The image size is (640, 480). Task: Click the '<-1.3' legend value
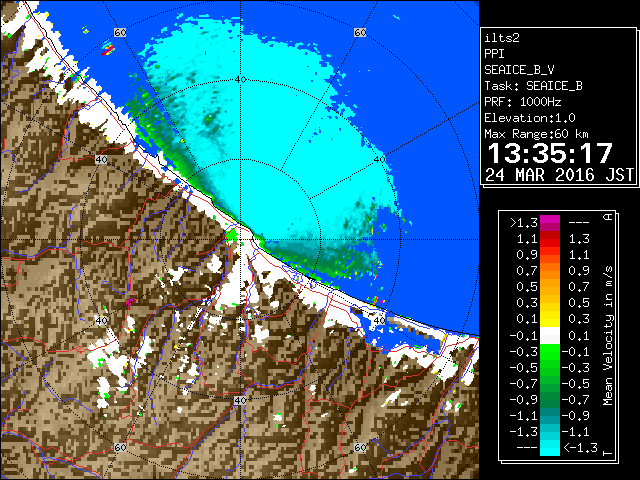(580, 448)
